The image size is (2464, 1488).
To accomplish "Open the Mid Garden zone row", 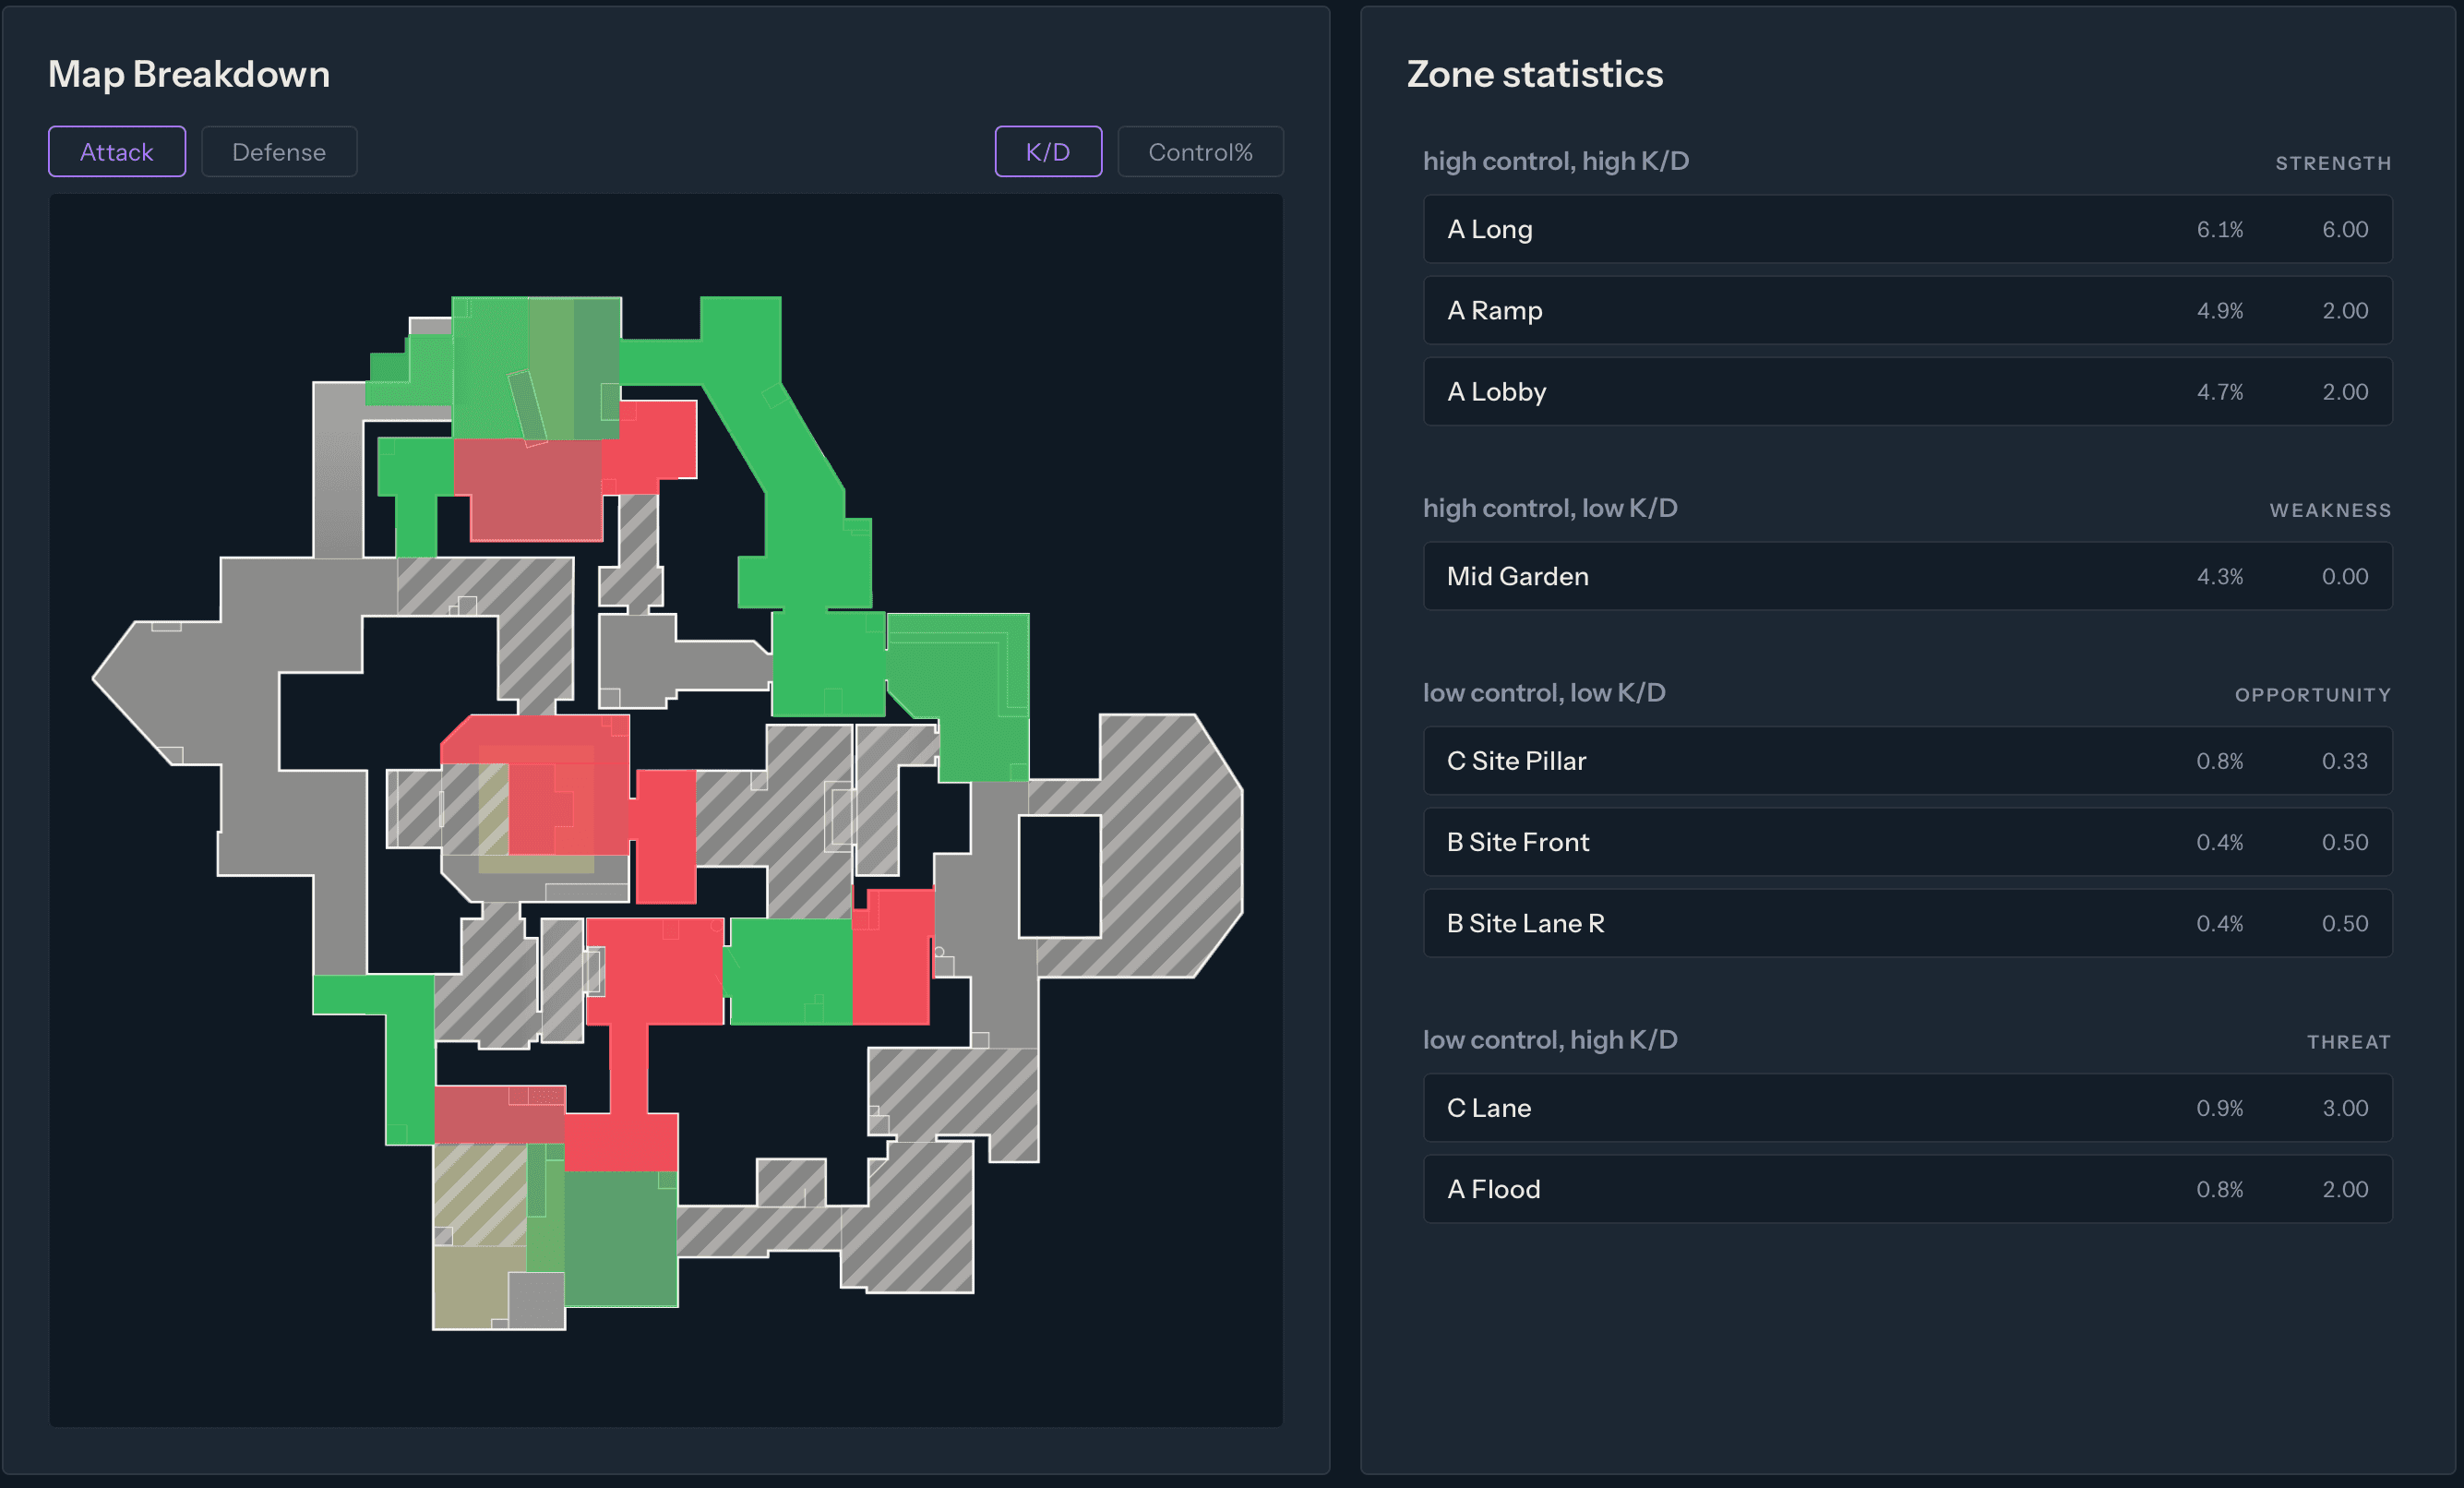I will [x=1907, y=576].
